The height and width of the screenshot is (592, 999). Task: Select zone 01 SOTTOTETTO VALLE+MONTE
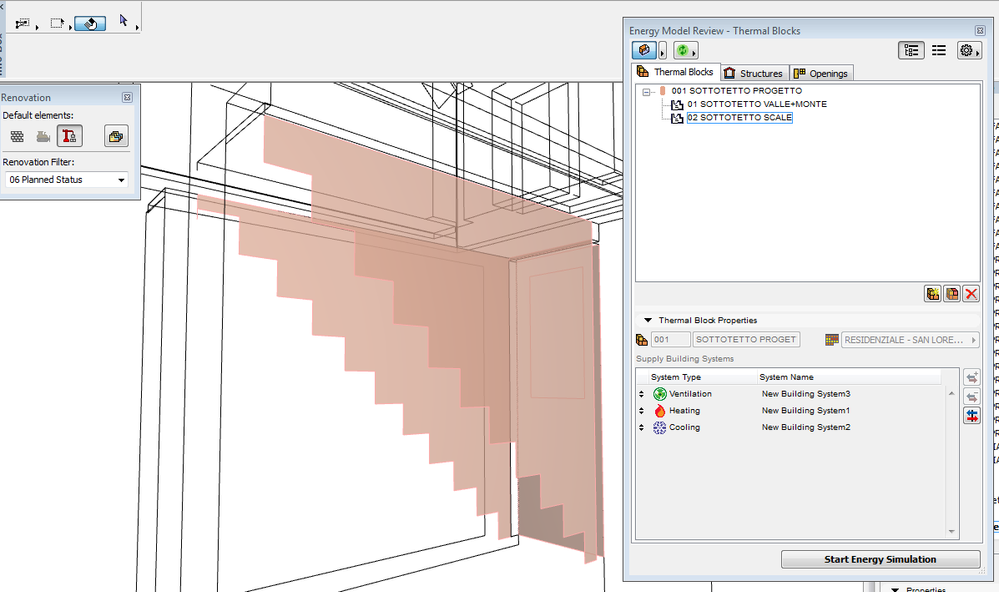[757, 104]
